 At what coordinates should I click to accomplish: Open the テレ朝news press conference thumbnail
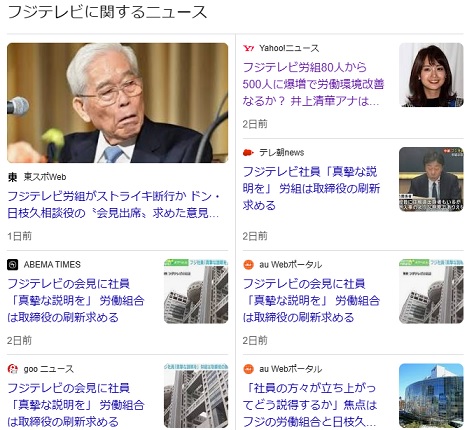(x=431, y=179)
